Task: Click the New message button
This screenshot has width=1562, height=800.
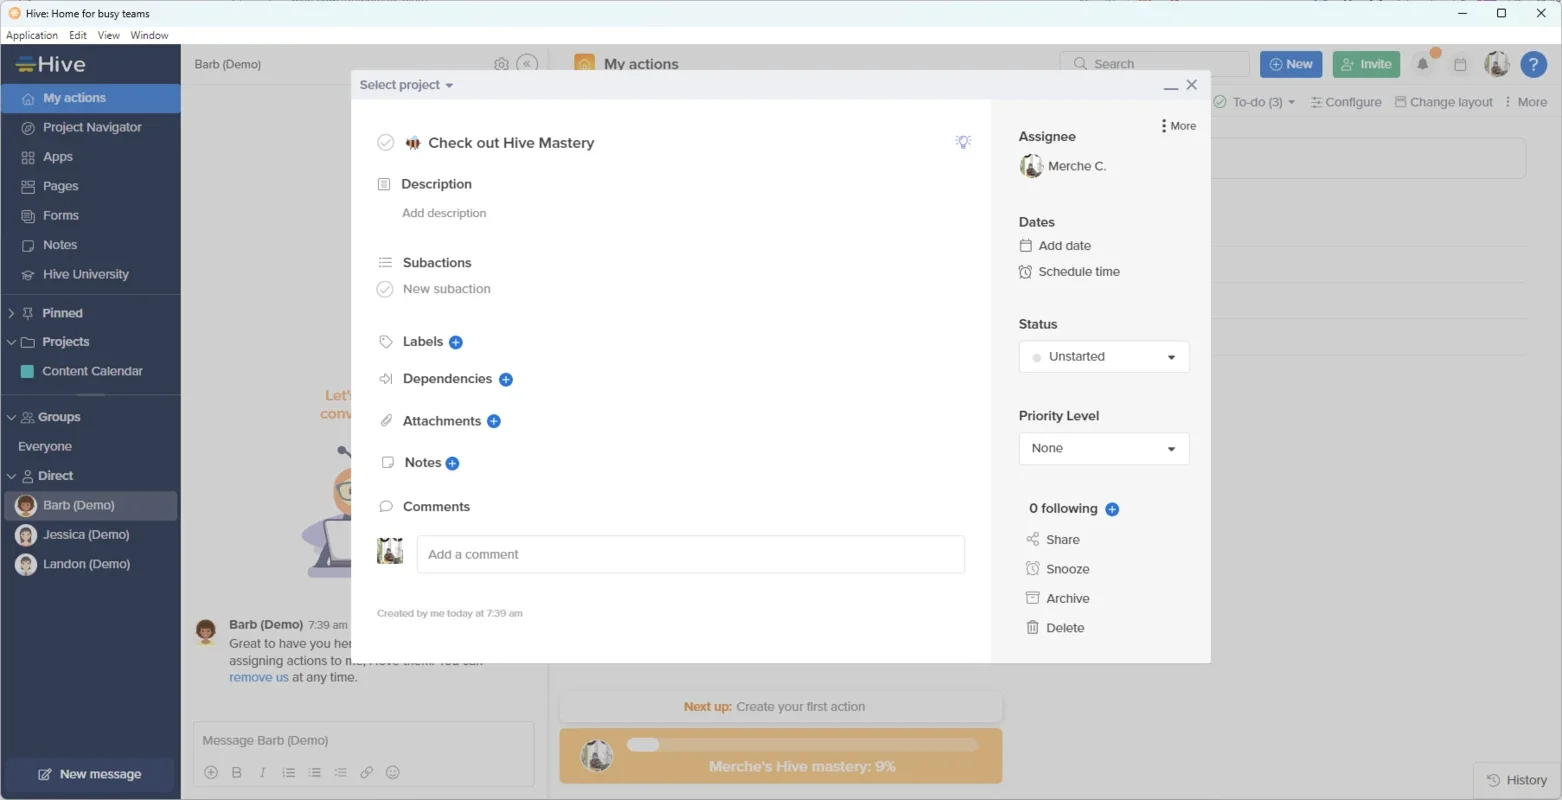Action: 90,774
